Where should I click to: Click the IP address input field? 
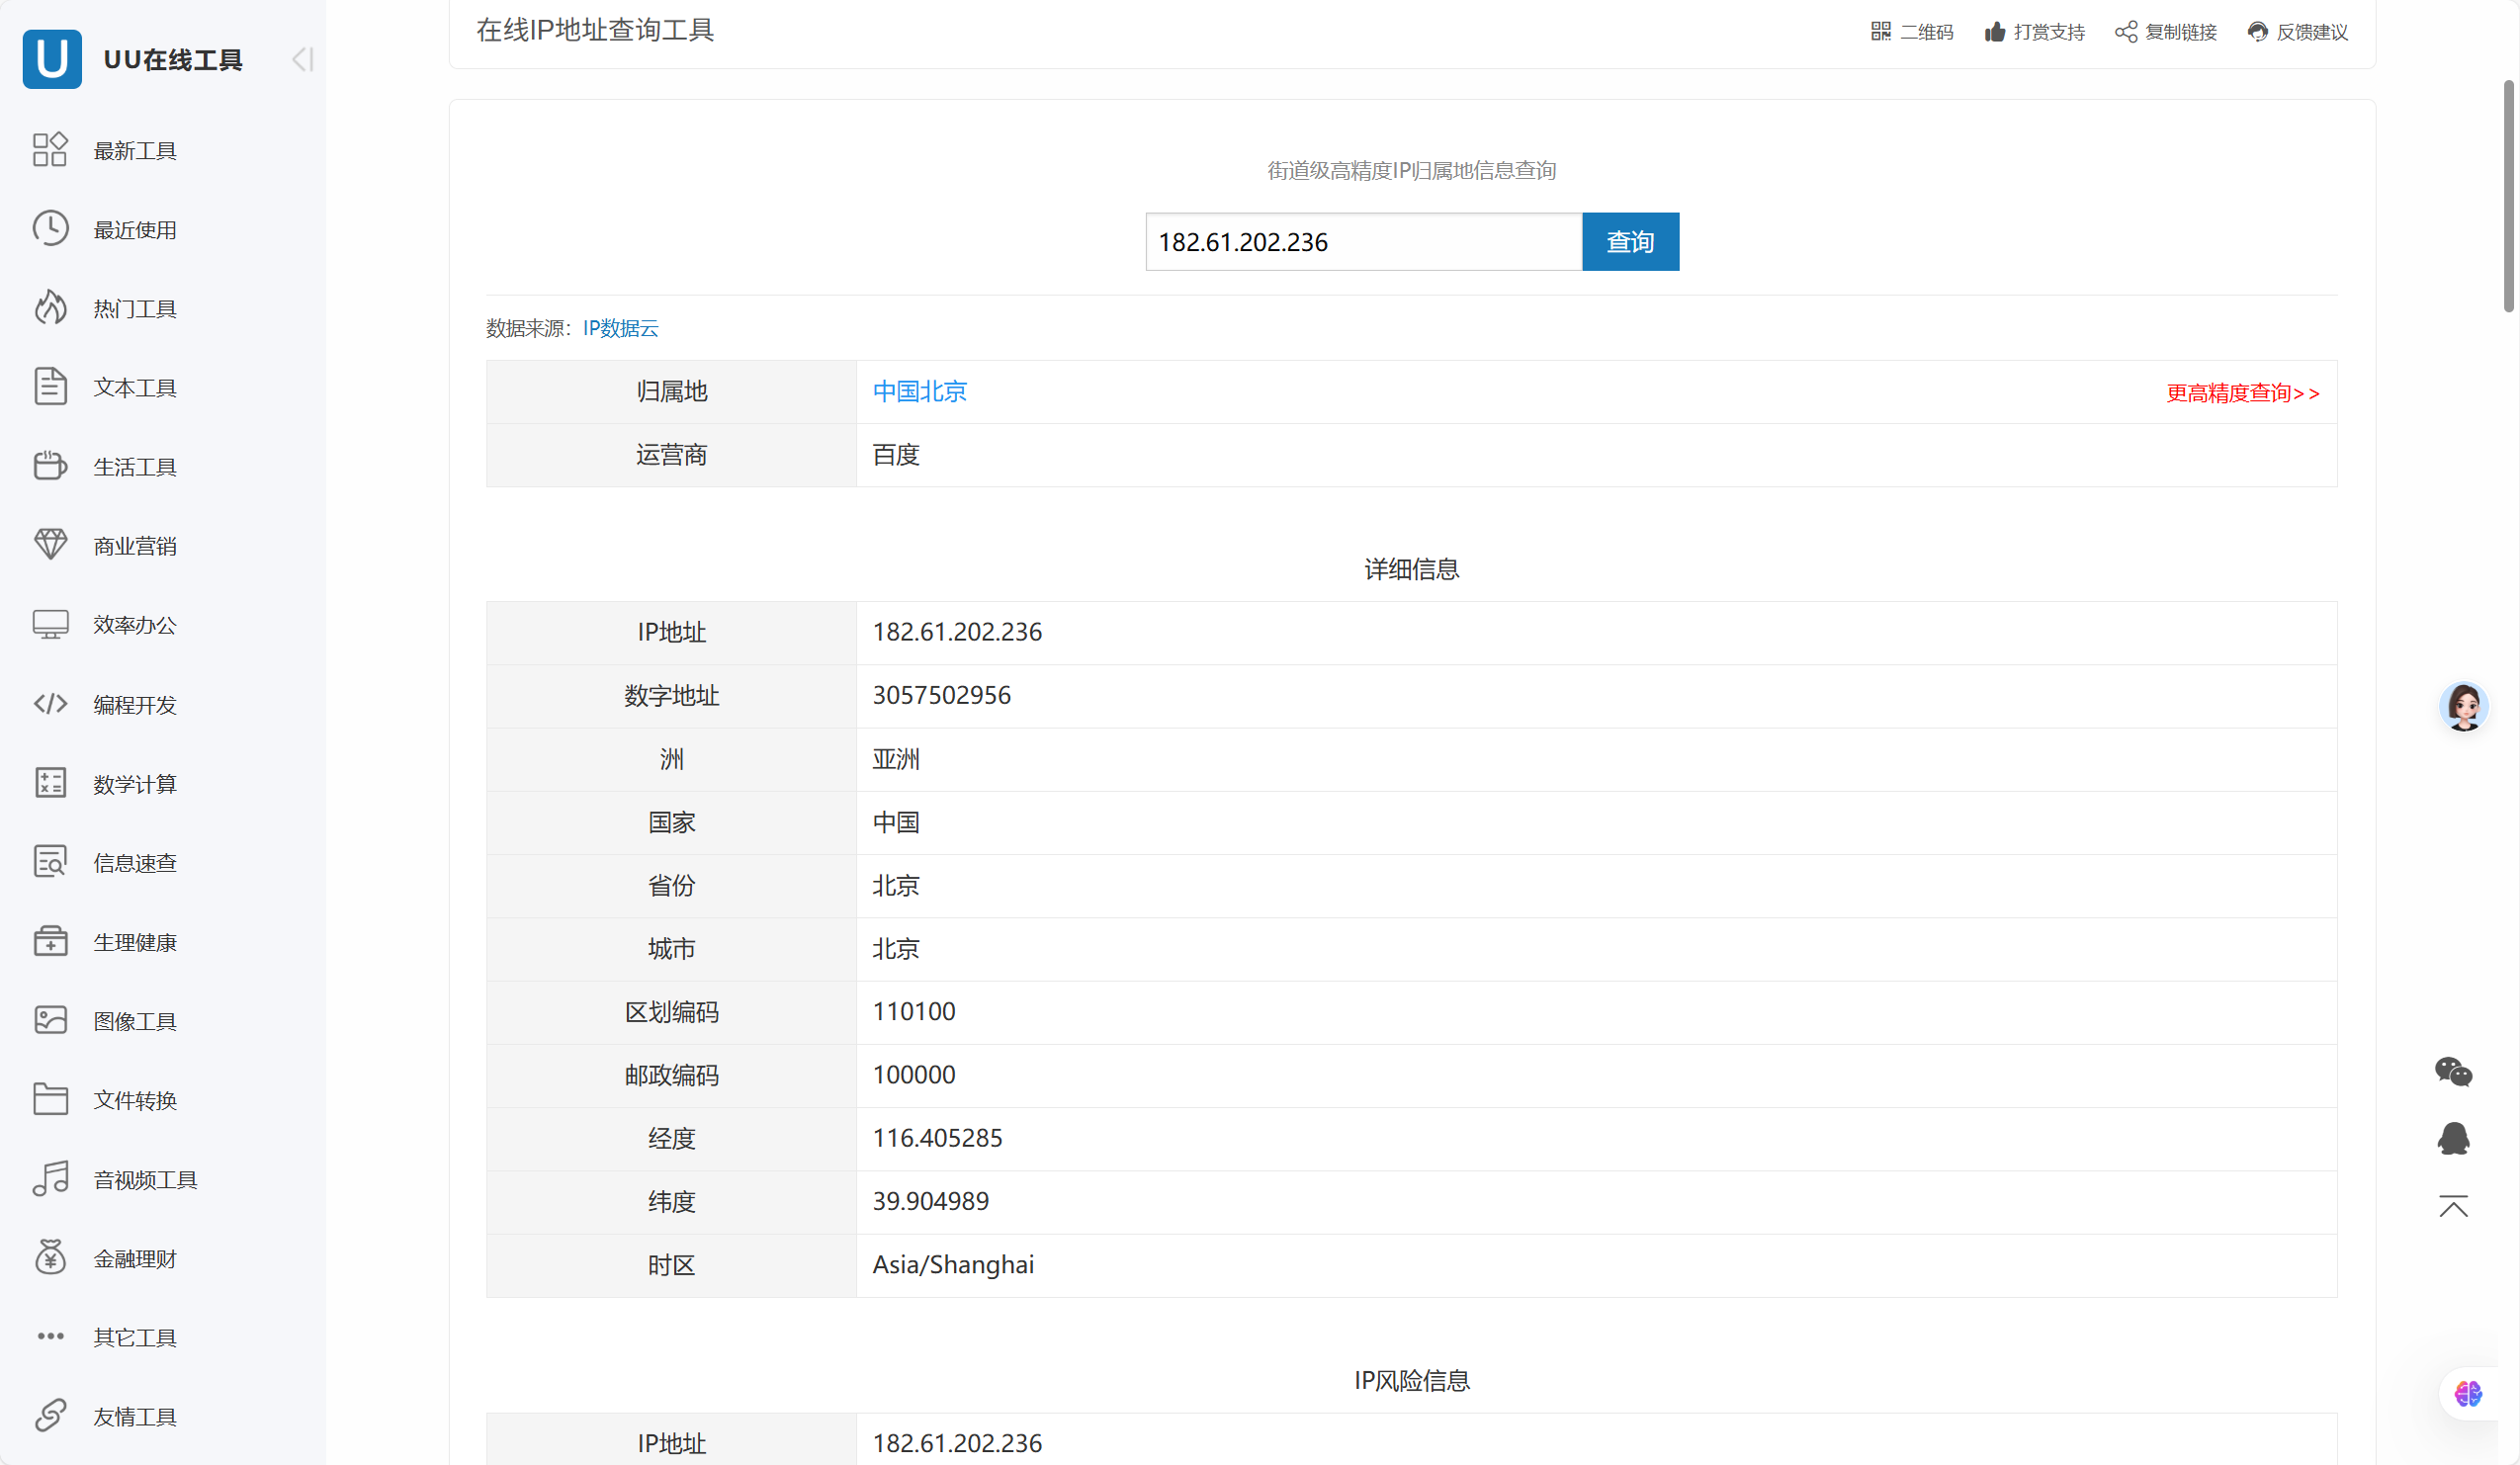tap(1362, 242)
